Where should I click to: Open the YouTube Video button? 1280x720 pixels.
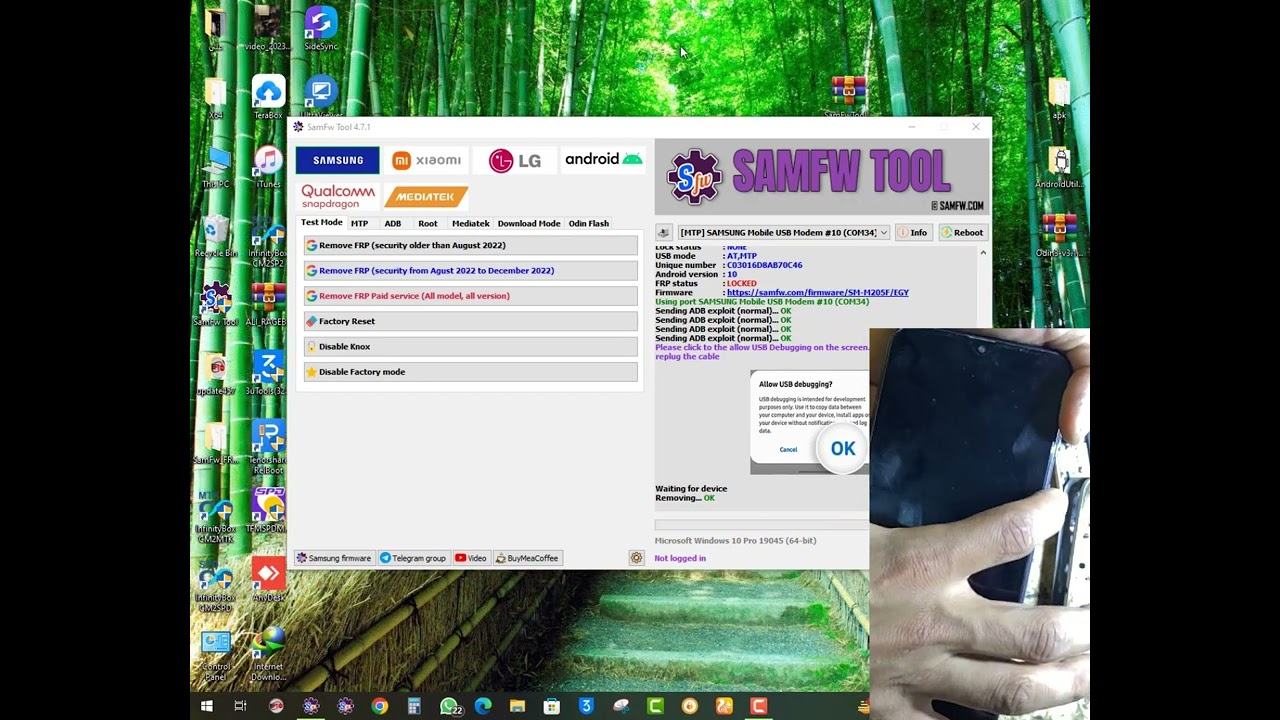tap(471, 558)
